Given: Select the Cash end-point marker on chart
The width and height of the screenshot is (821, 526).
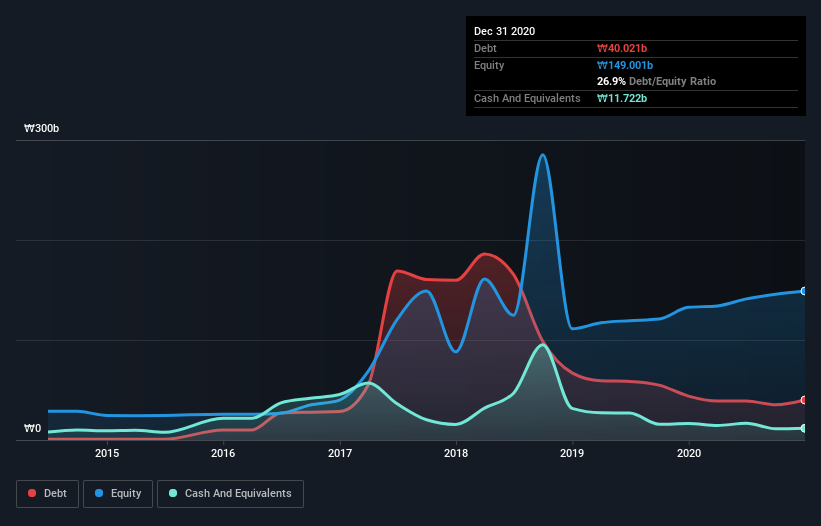Looking at the screenshot, I should pyautogui.click(x=804, y=428).
